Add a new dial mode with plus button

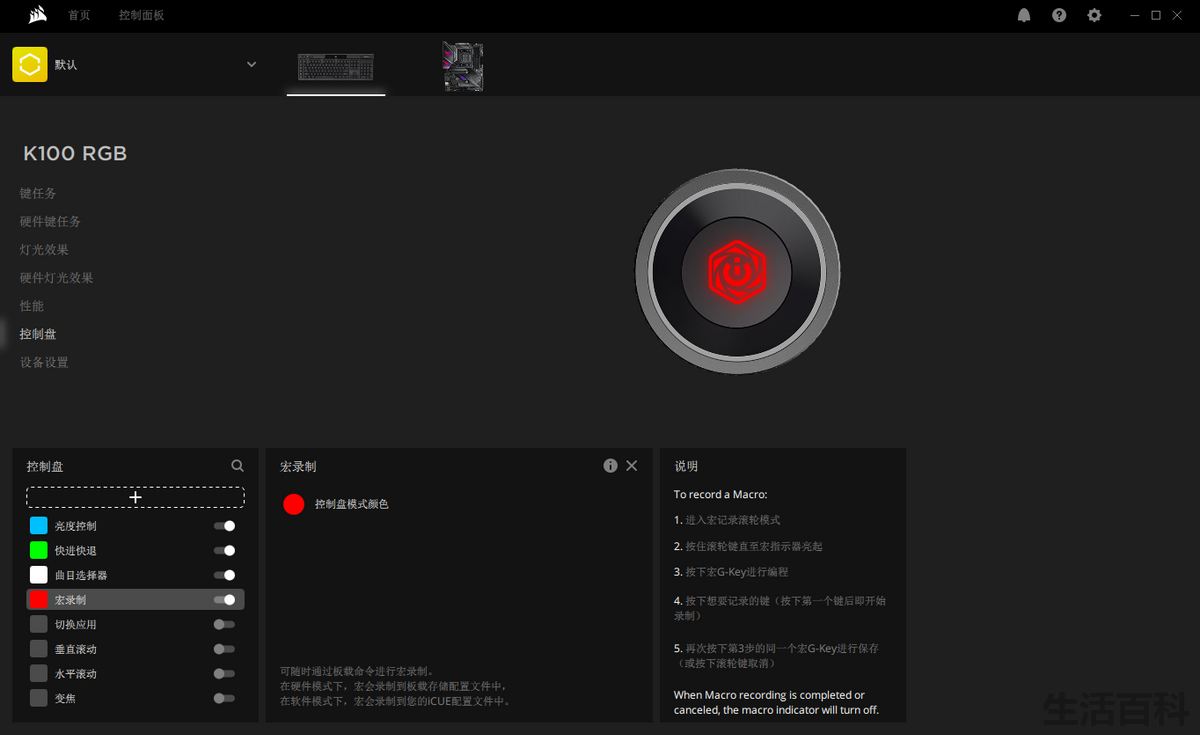coord(135,497)
